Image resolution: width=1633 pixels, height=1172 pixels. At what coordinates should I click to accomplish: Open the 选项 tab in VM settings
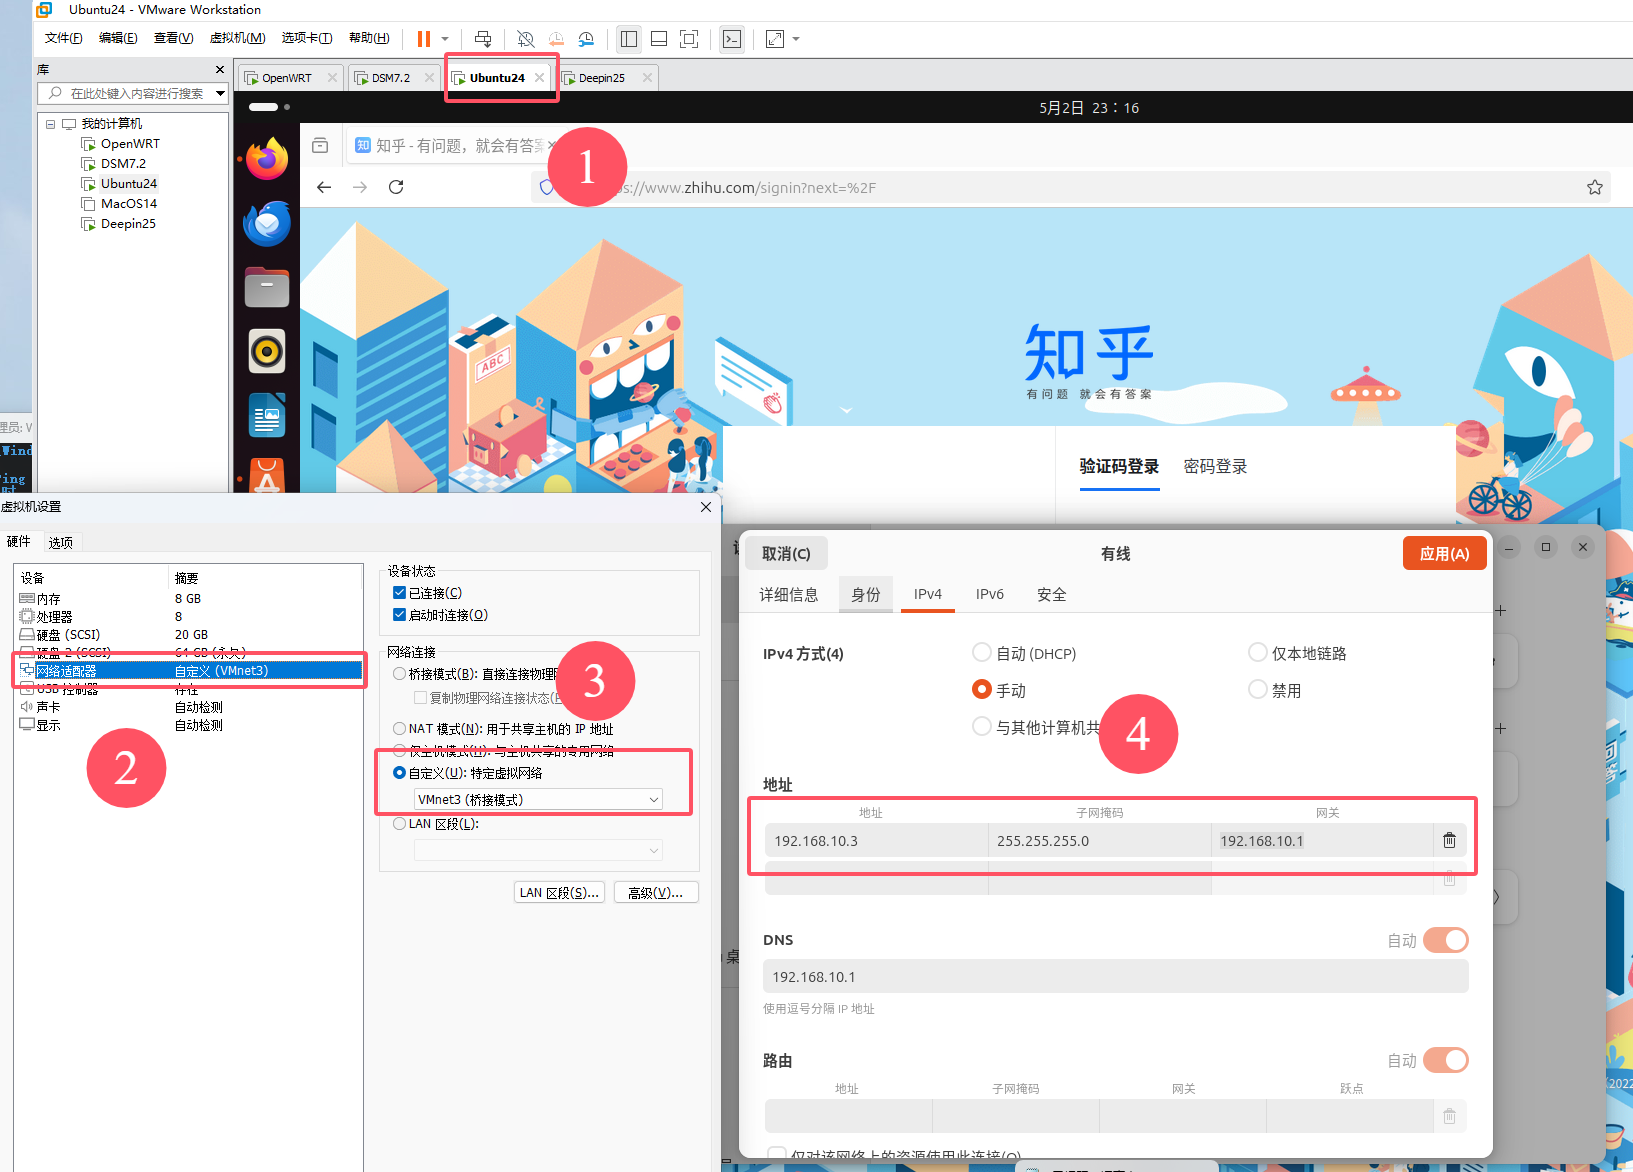coord(61,543)
